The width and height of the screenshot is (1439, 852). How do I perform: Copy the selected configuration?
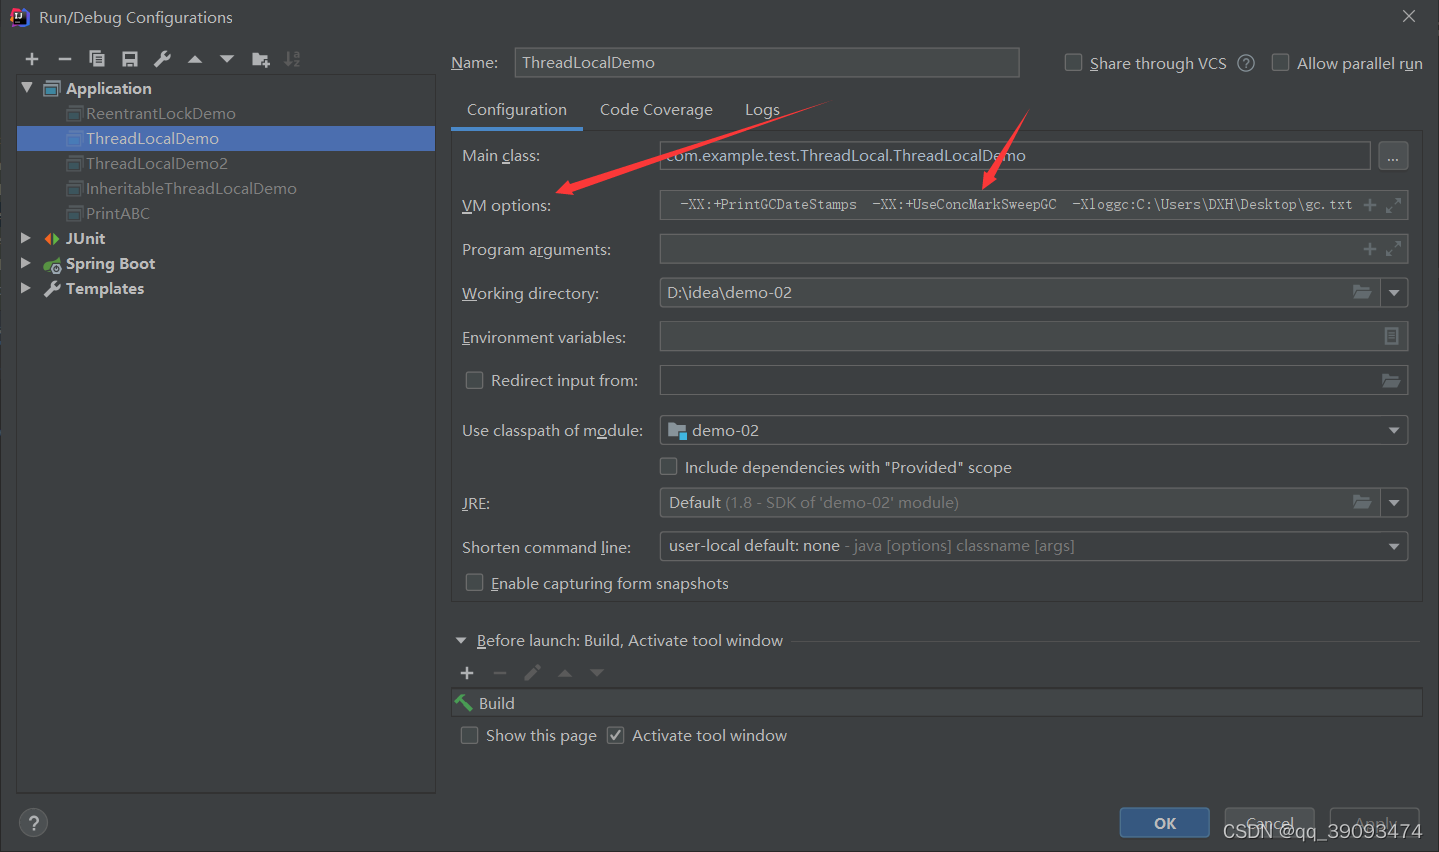click(x=97, y=60)
